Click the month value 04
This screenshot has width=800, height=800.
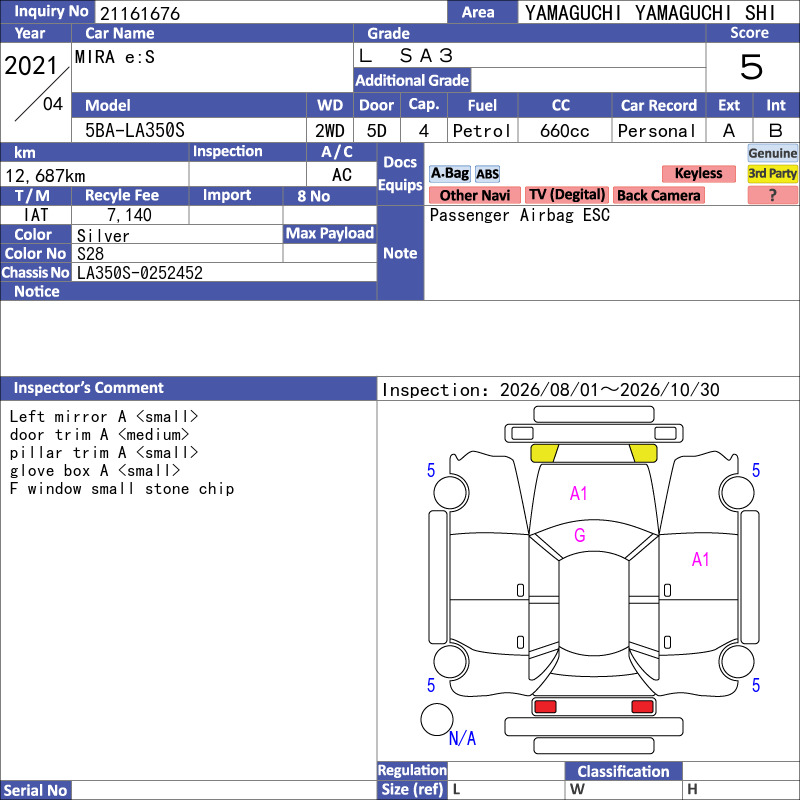click(x=53, y=104)
